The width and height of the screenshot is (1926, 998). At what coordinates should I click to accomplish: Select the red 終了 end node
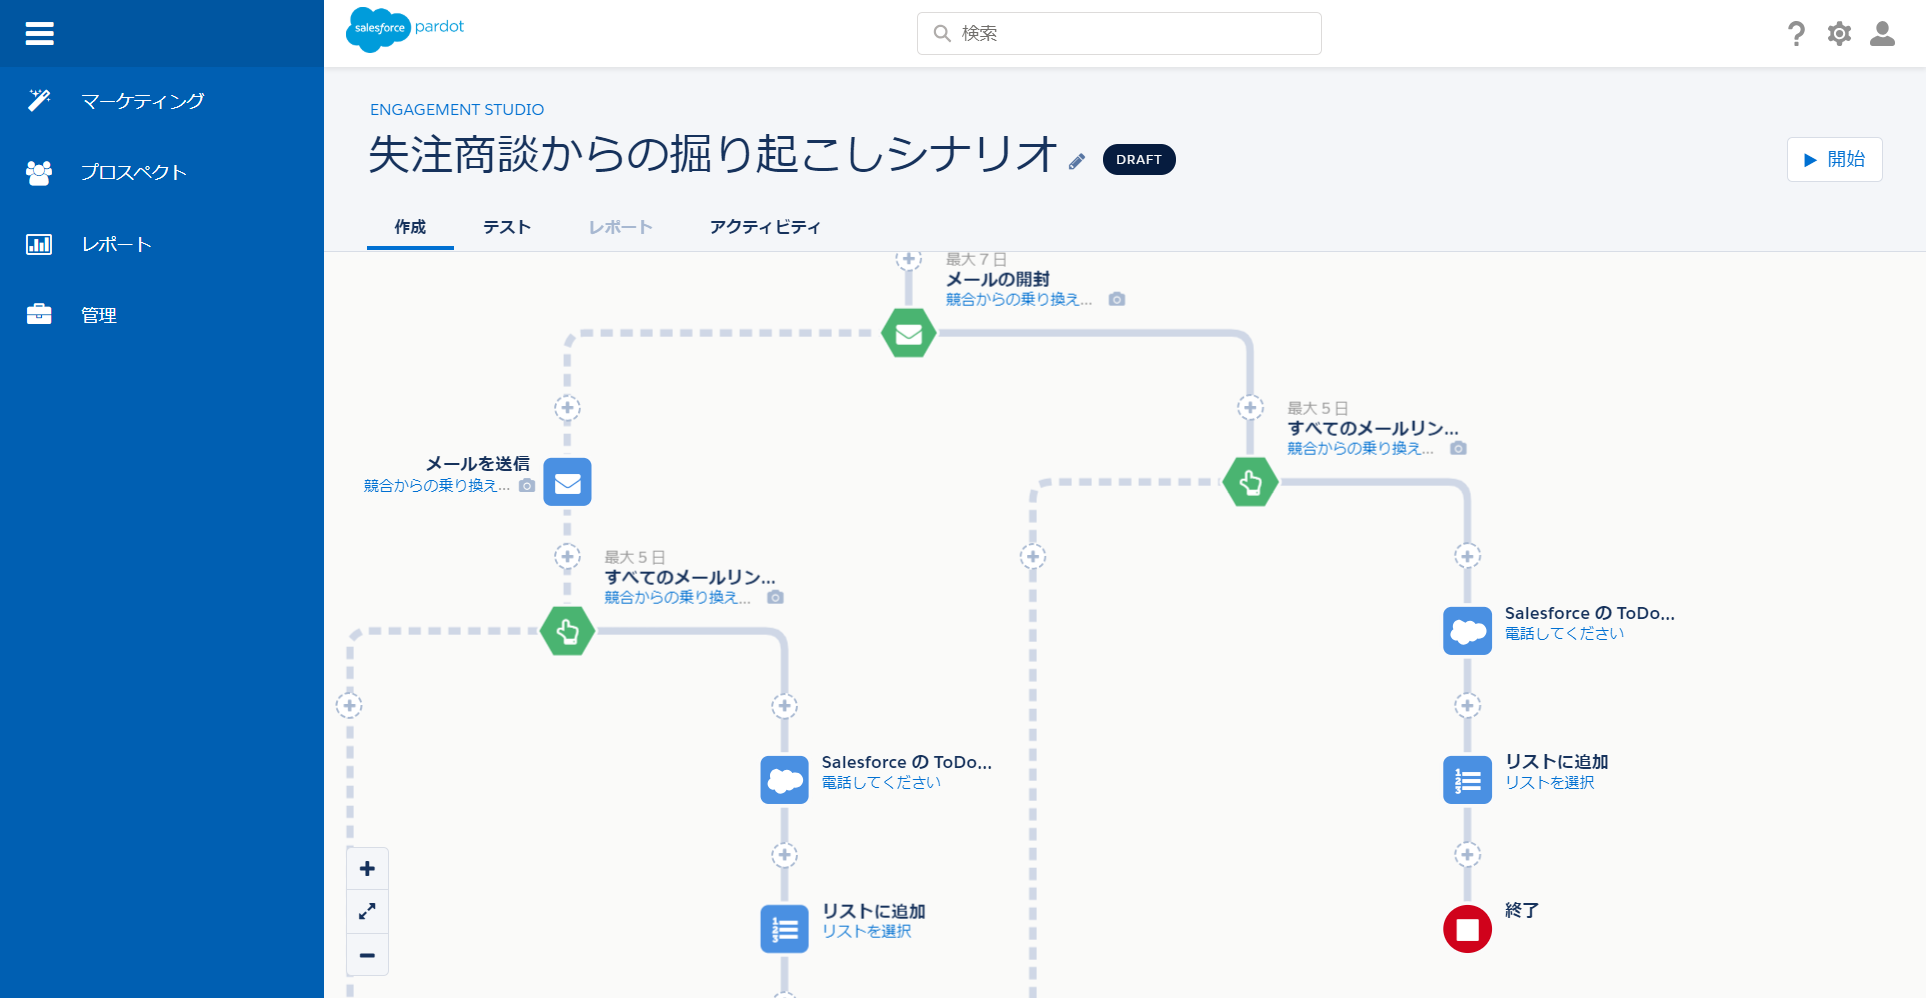coord(1467,929)
